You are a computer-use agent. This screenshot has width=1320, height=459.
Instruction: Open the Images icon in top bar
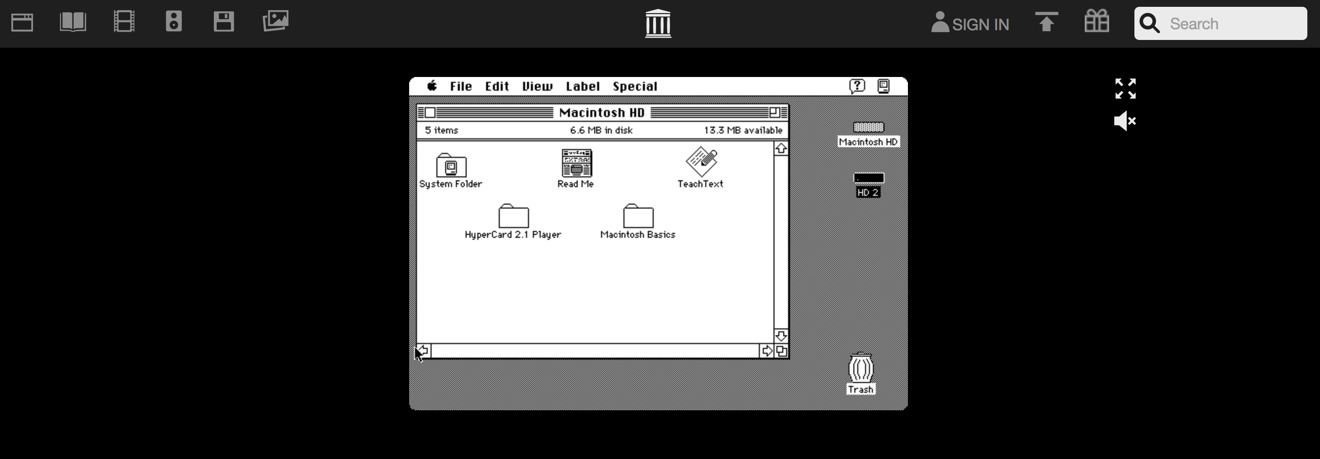click(276, 21)
